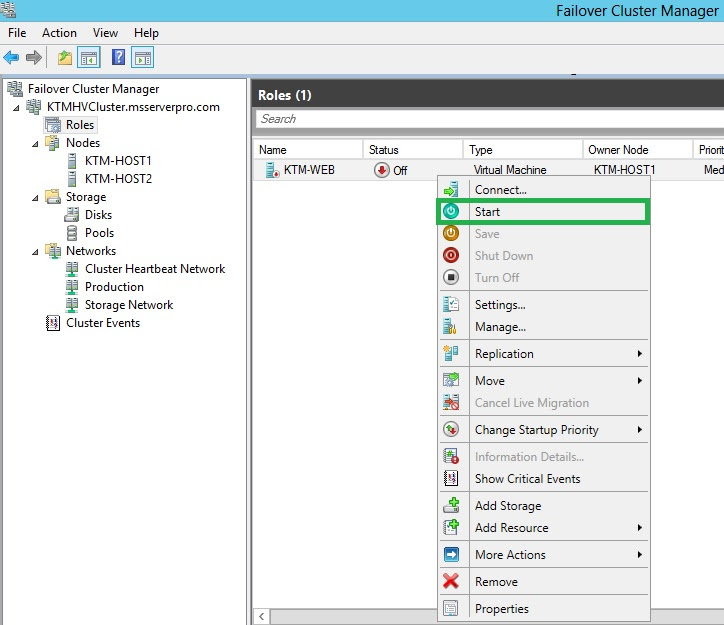This screenshot has width=724, height=625.
Task: Click the Forward arrow toolbar icon
Action: [34, 58]
